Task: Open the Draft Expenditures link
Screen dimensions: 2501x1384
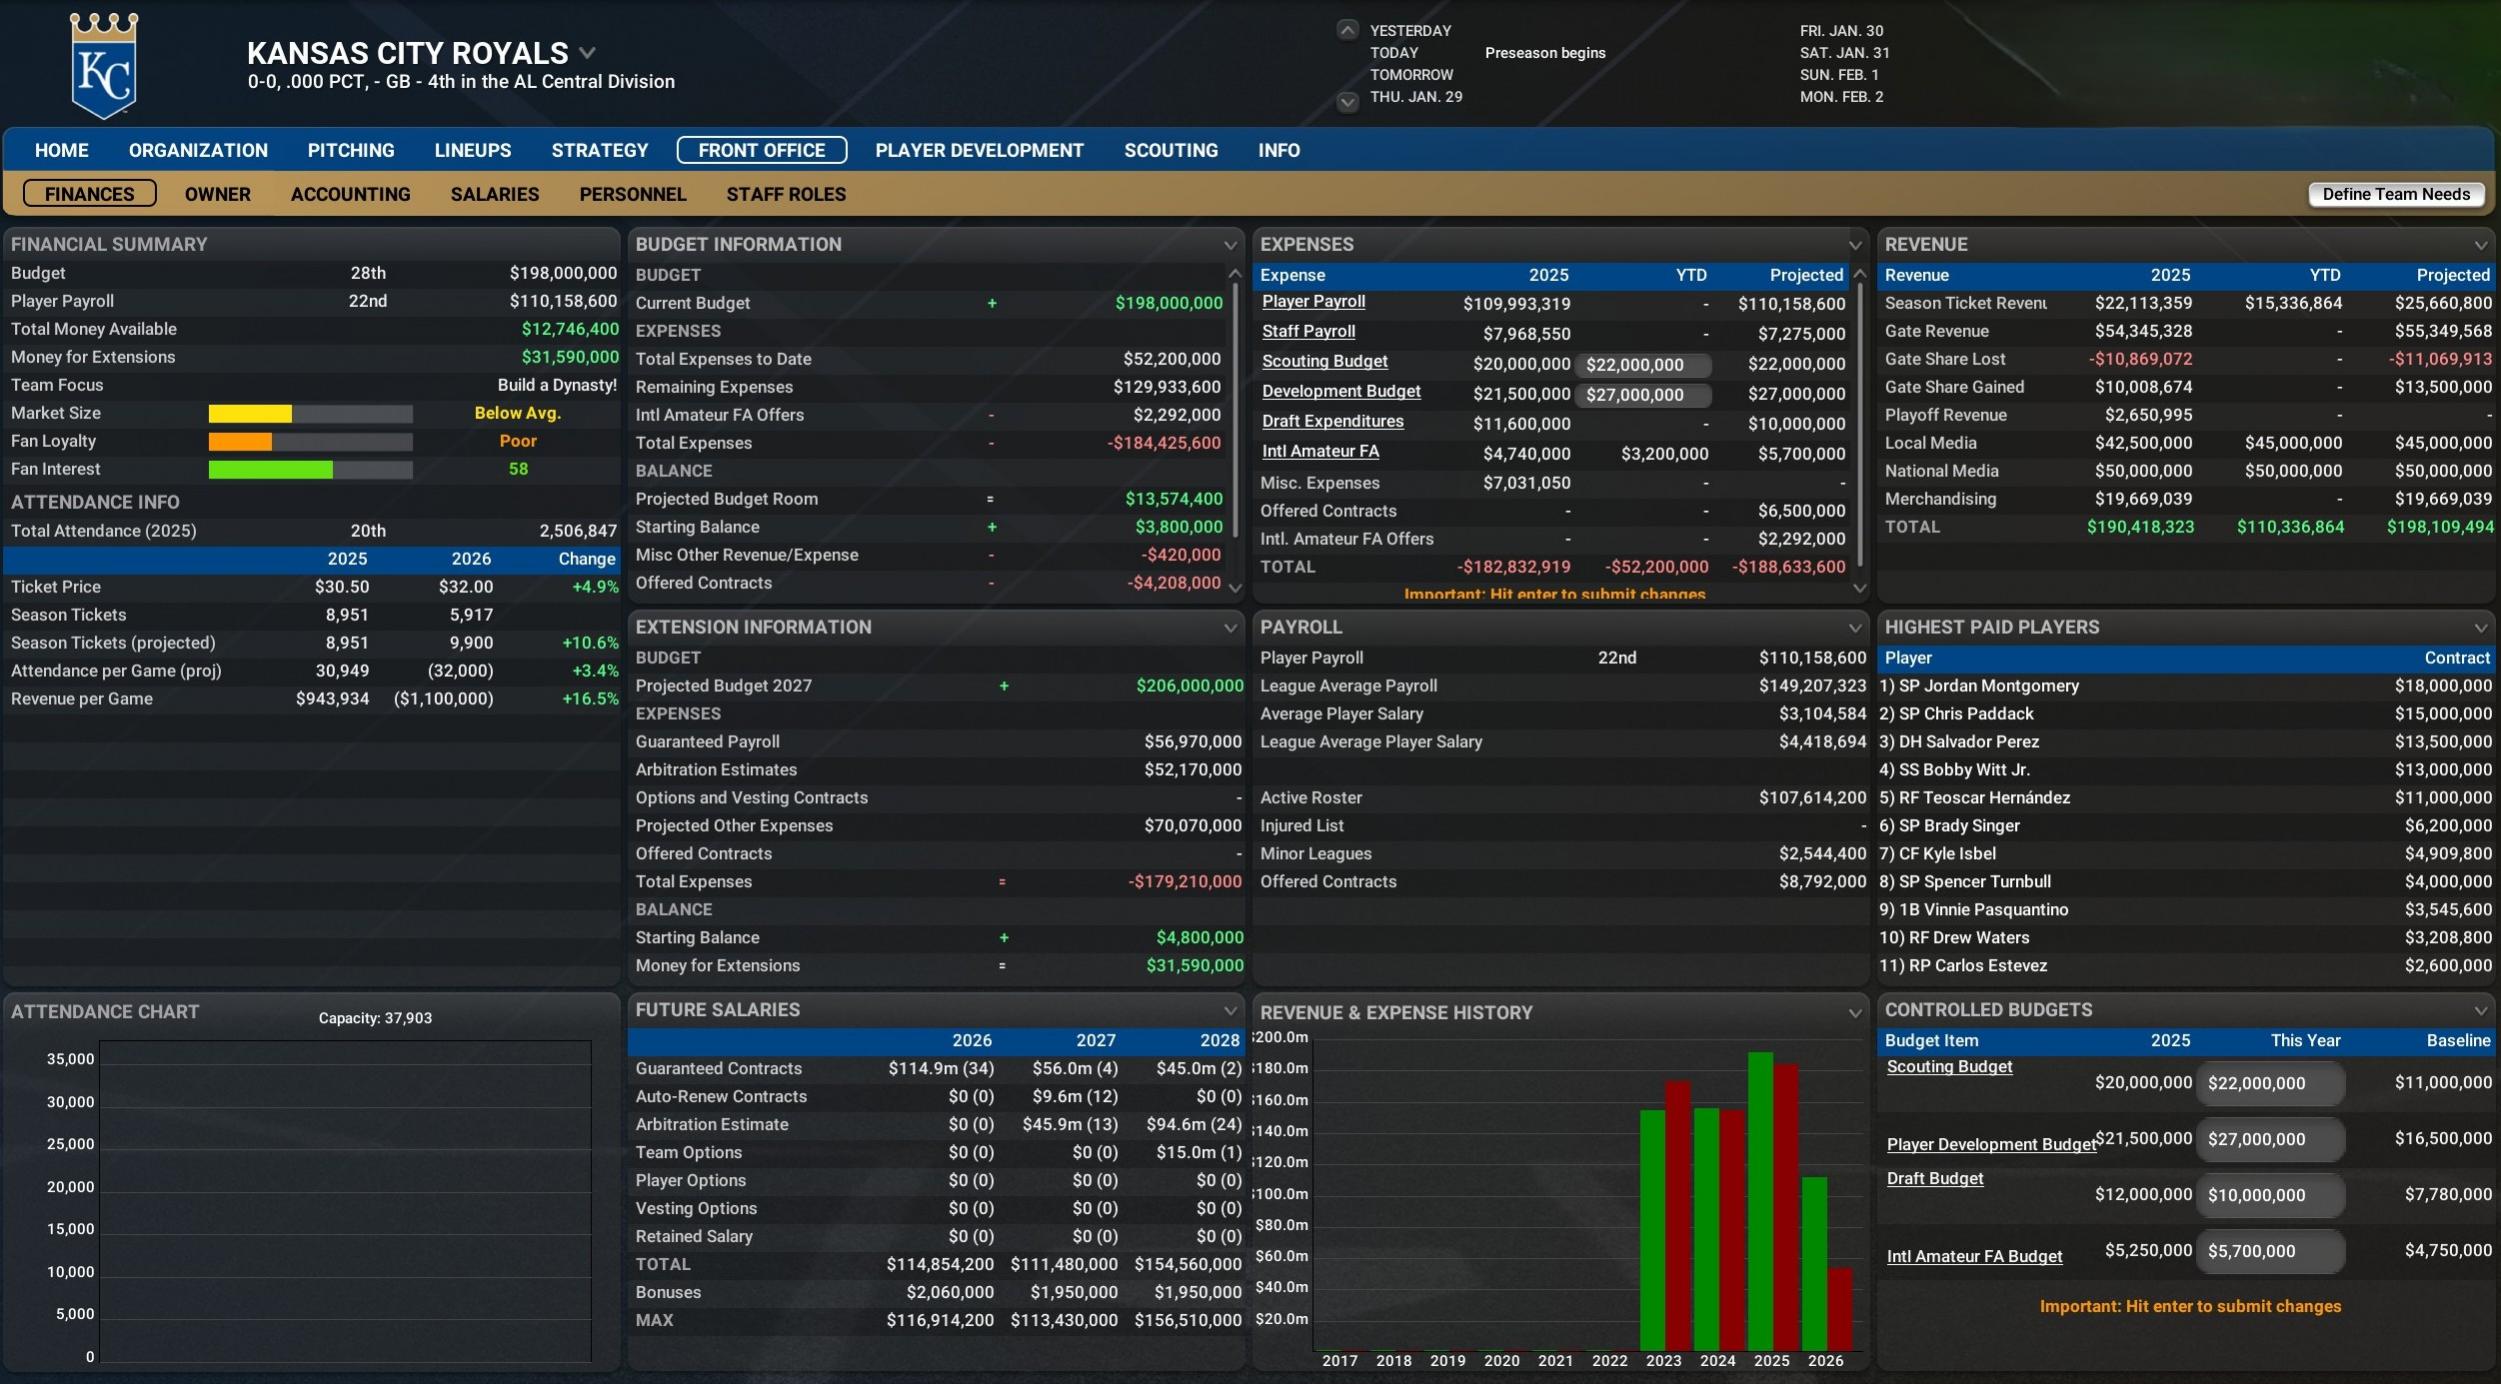Action: [1332, 422]
